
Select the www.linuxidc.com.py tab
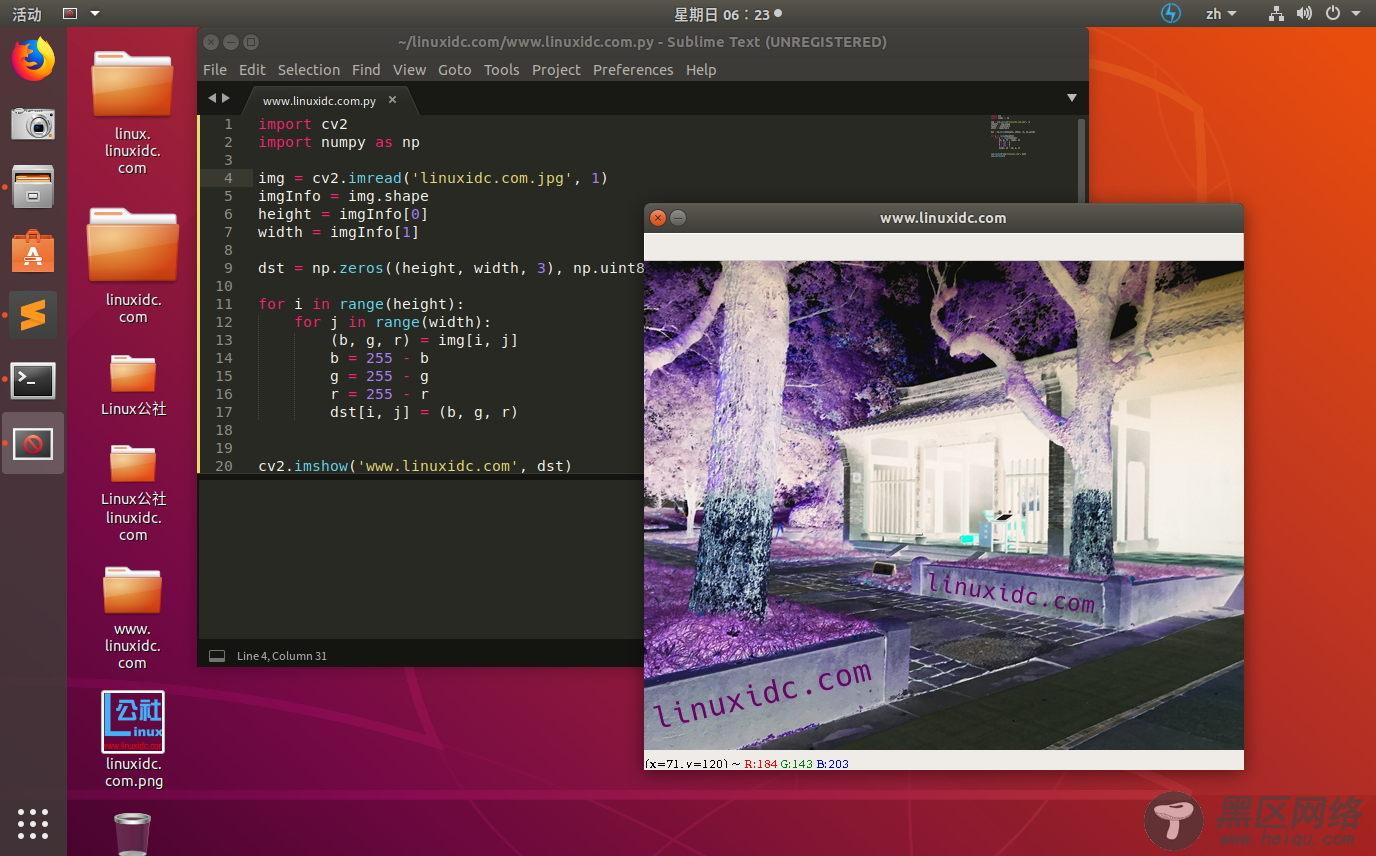(x=319, y=100)
